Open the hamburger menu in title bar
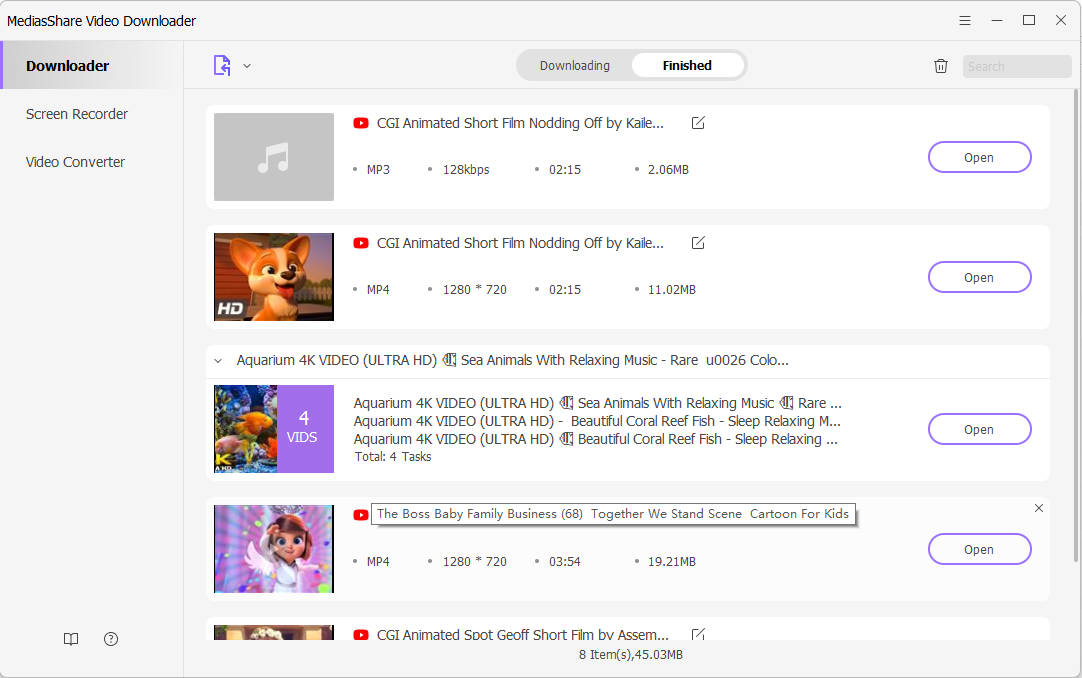Screen dimensions: 1082x678 click(965, 20)
